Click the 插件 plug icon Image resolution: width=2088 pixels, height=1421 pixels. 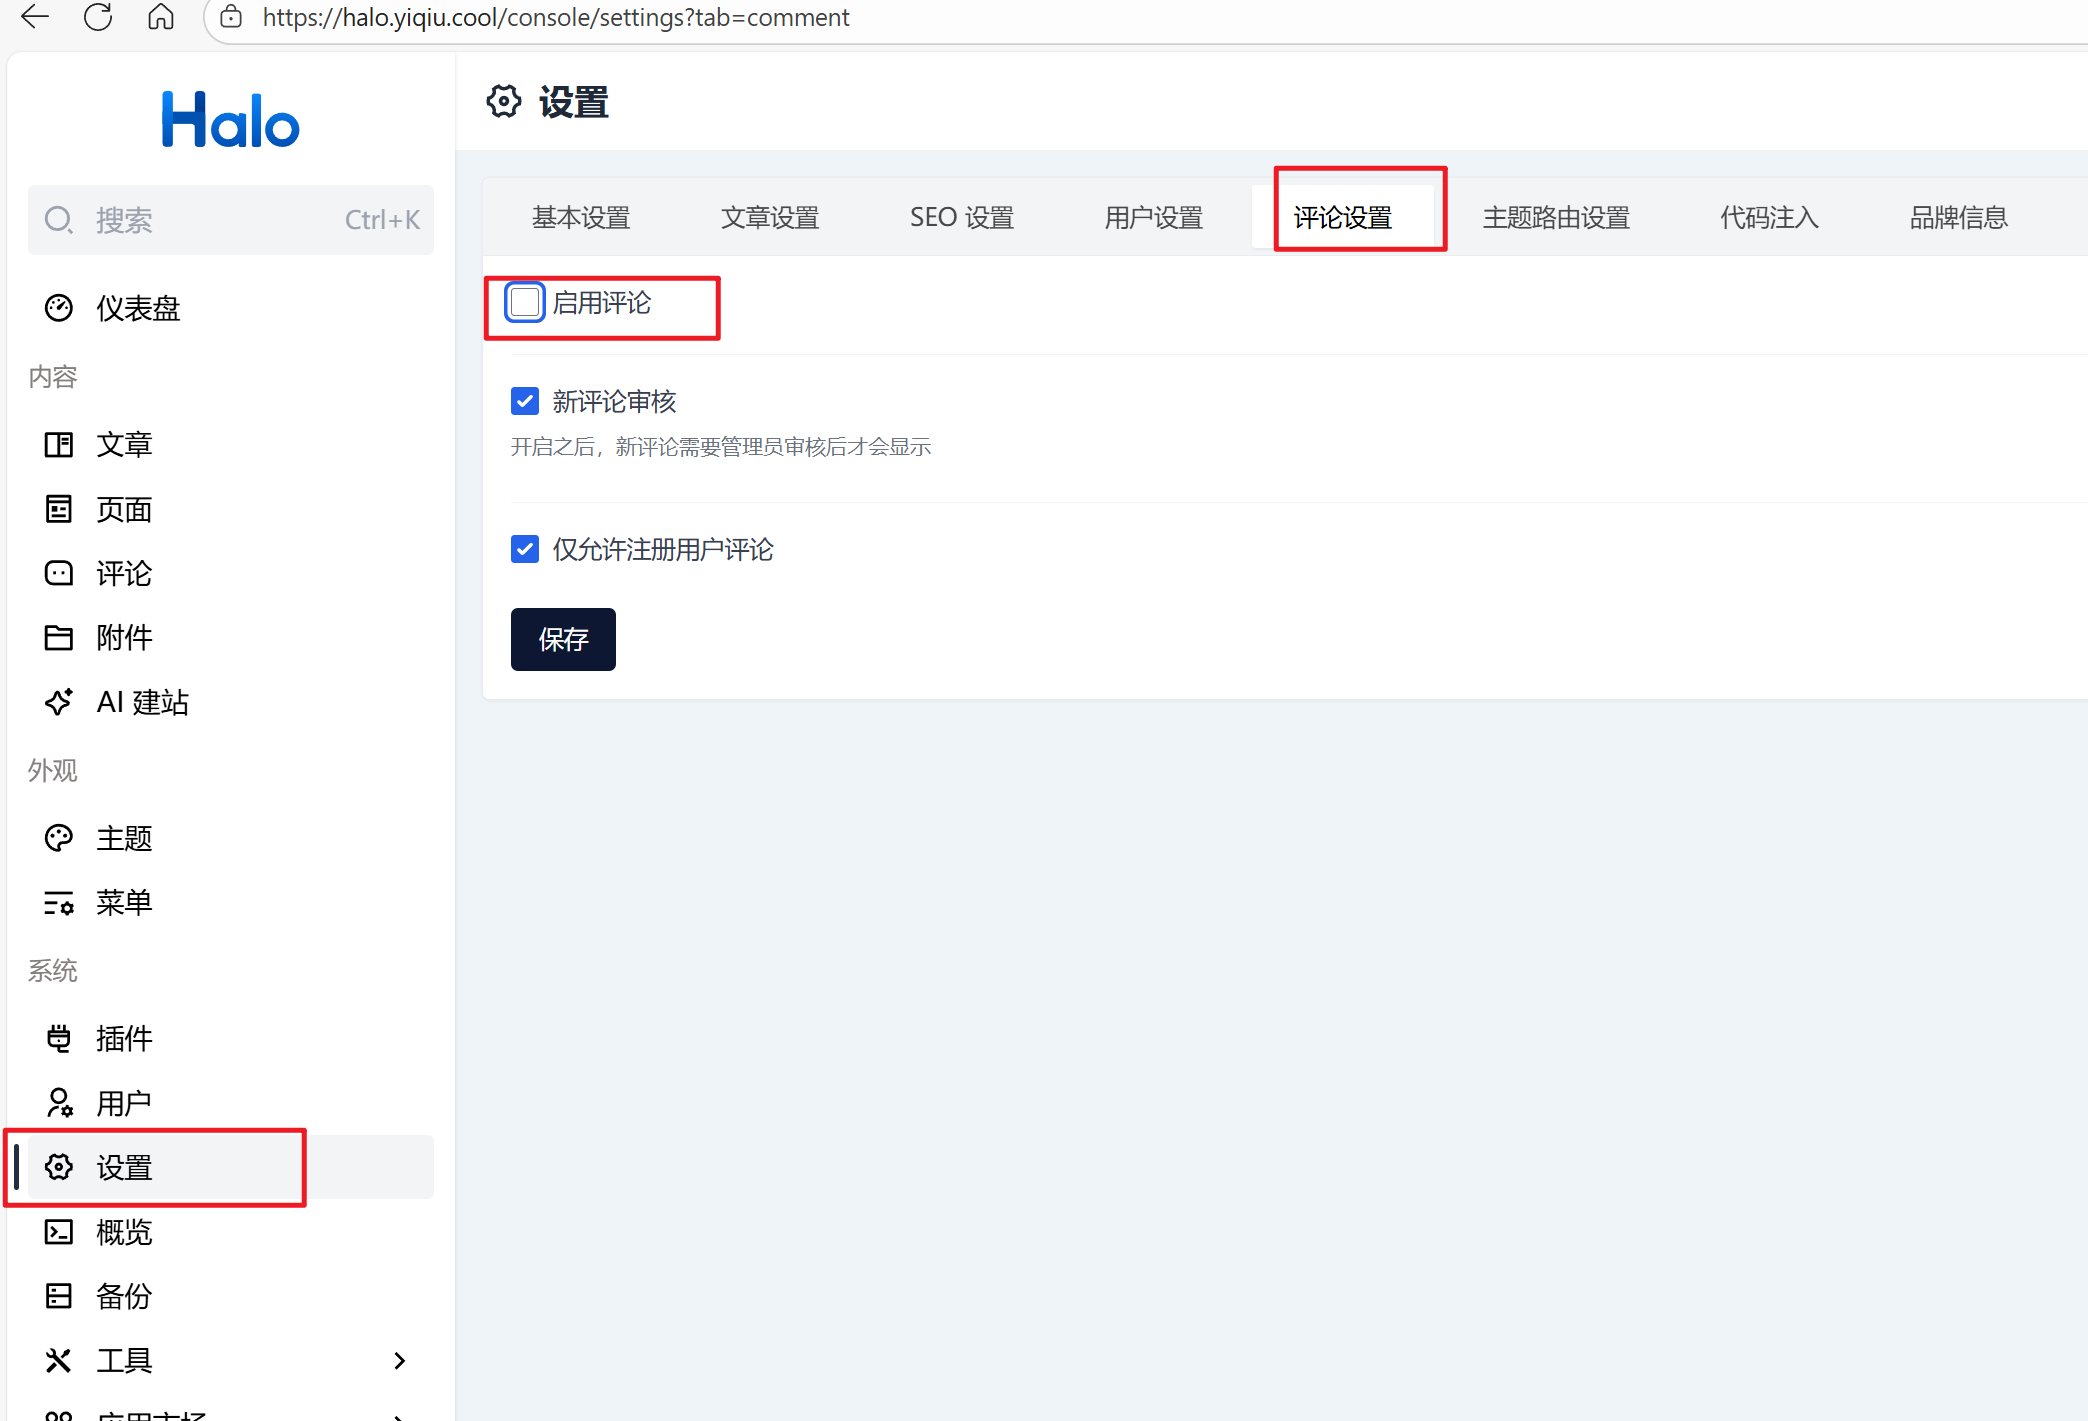[x=59, y=1038]
